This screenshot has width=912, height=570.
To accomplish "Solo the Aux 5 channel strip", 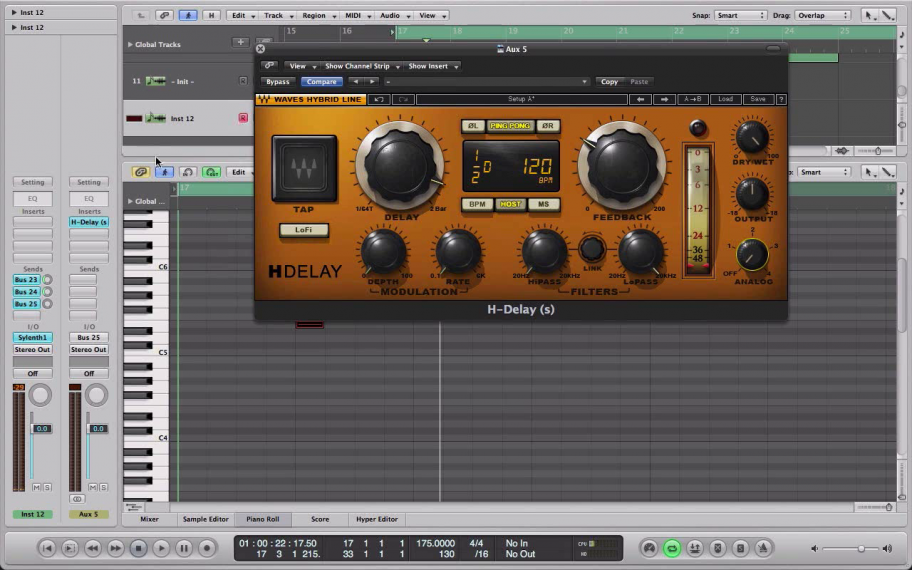I will pyautogui.click(x=103, y=487).
